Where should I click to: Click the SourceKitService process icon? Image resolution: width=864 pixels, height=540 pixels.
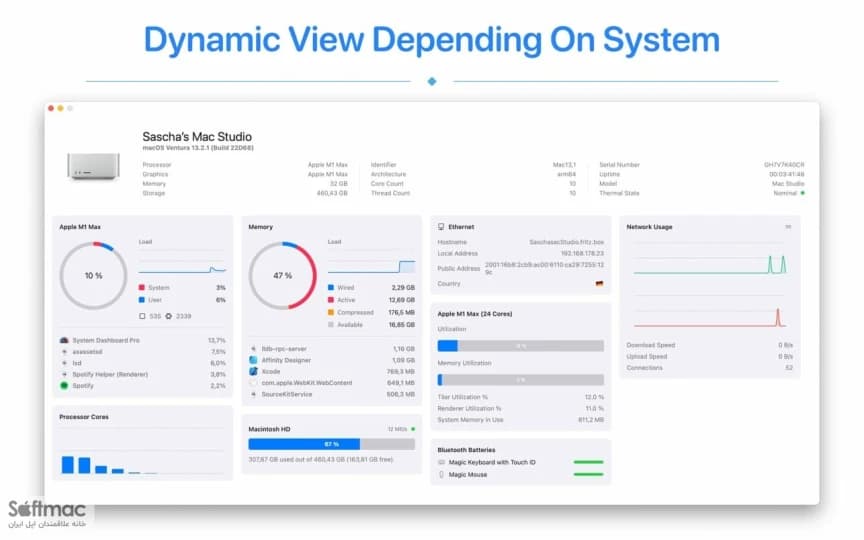(253, 395)
